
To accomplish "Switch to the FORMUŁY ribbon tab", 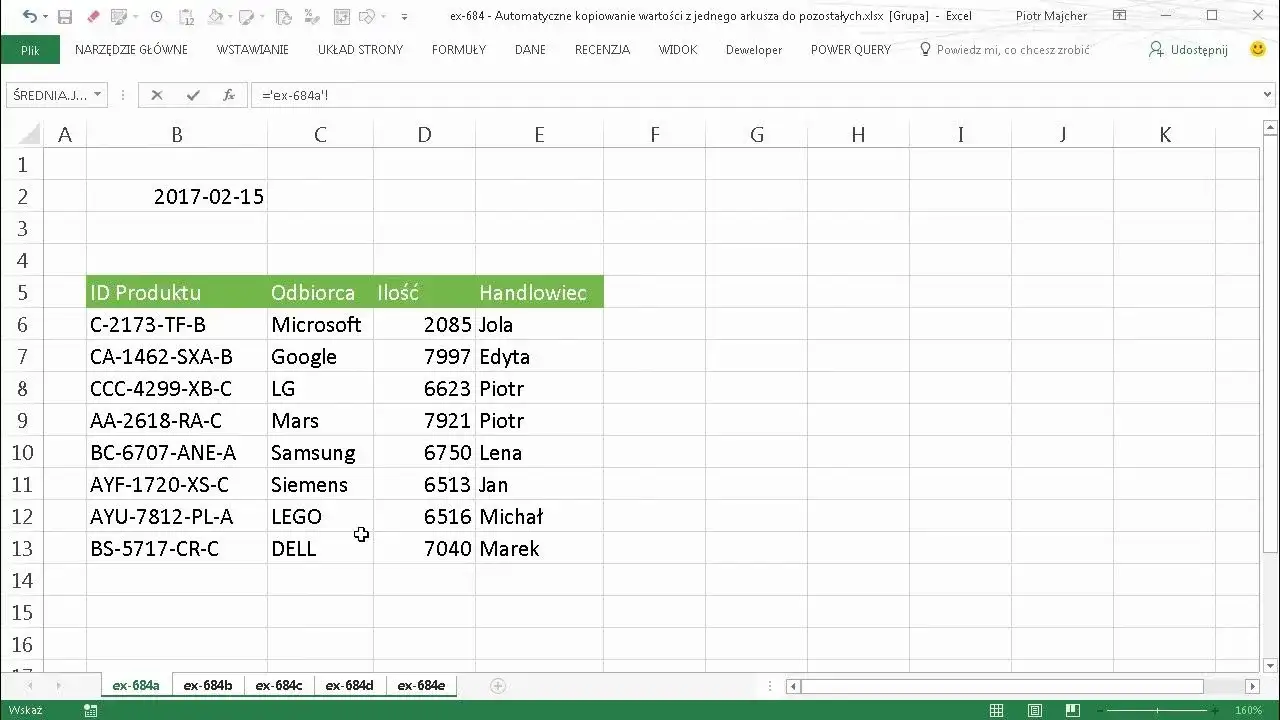I will coord(458,50).
